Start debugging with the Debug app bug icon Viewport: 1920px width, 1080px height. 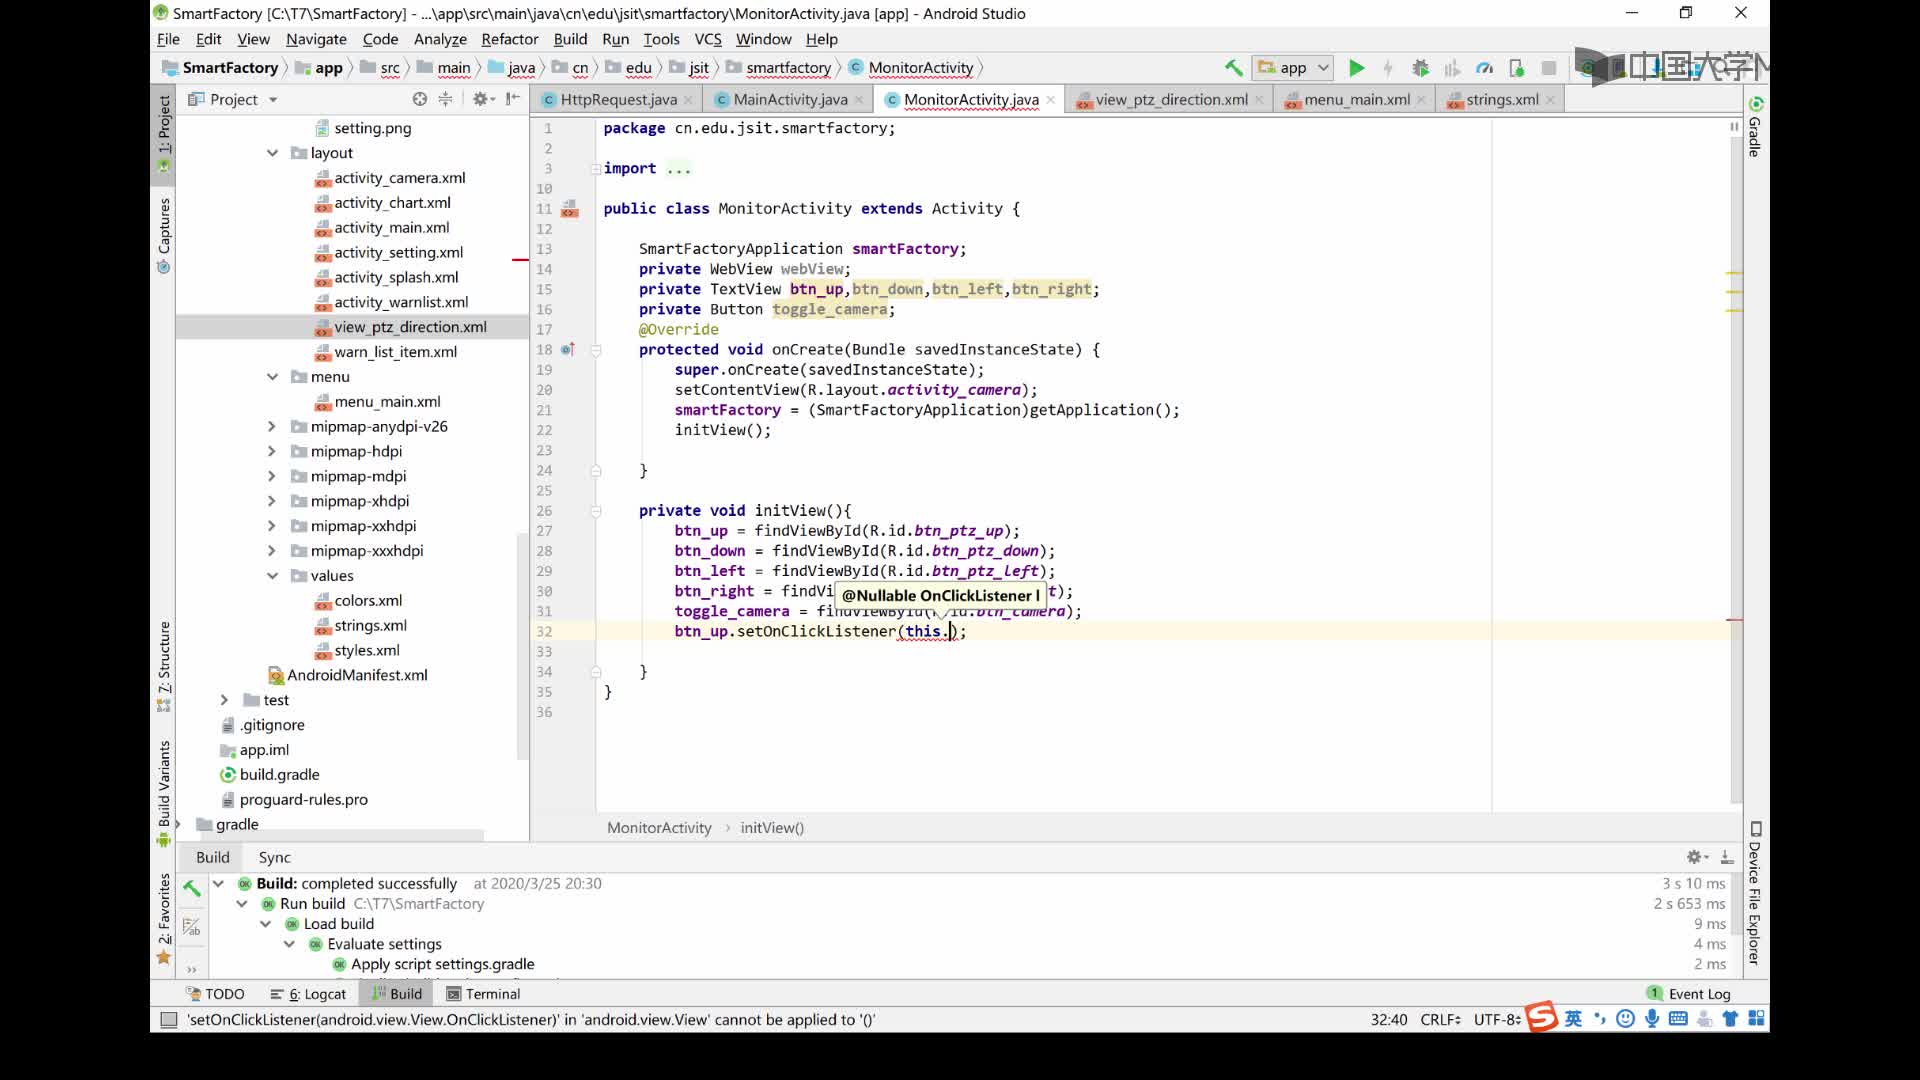[1420, 68]
